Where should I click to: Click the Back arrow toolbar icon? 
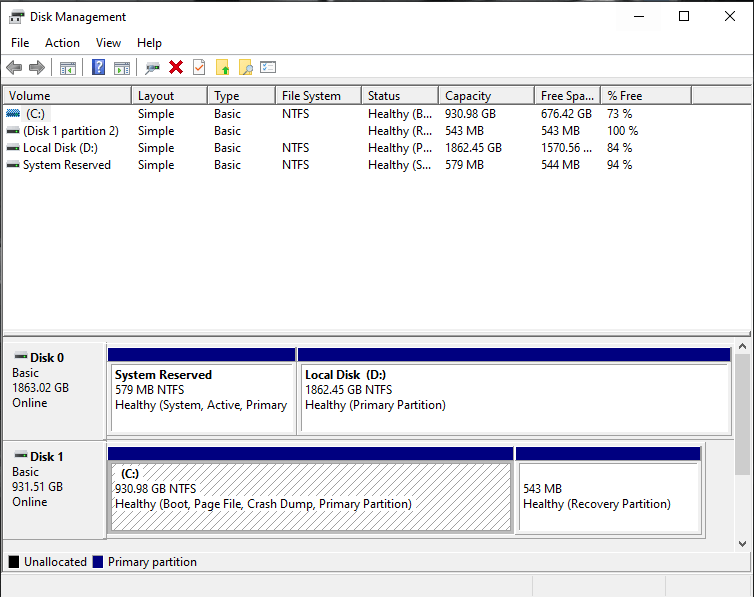tap(14, 68)
